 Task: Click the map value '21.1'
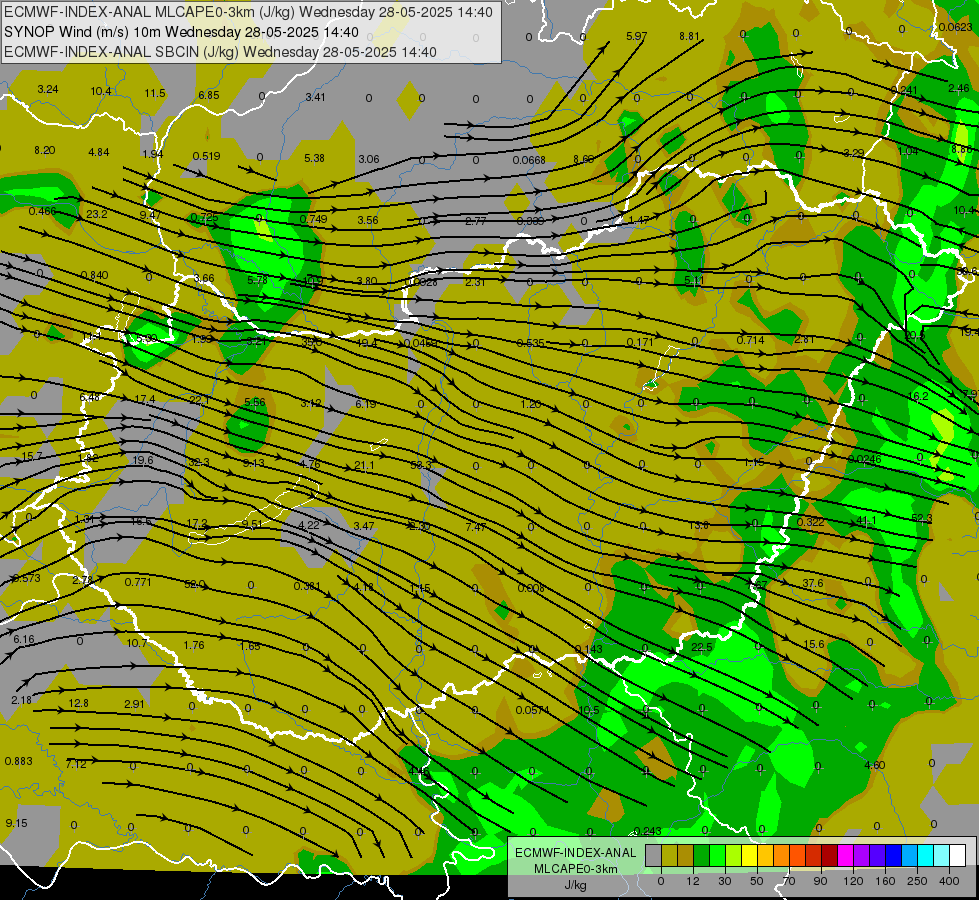pyautogui.click(x=364, y=465)
